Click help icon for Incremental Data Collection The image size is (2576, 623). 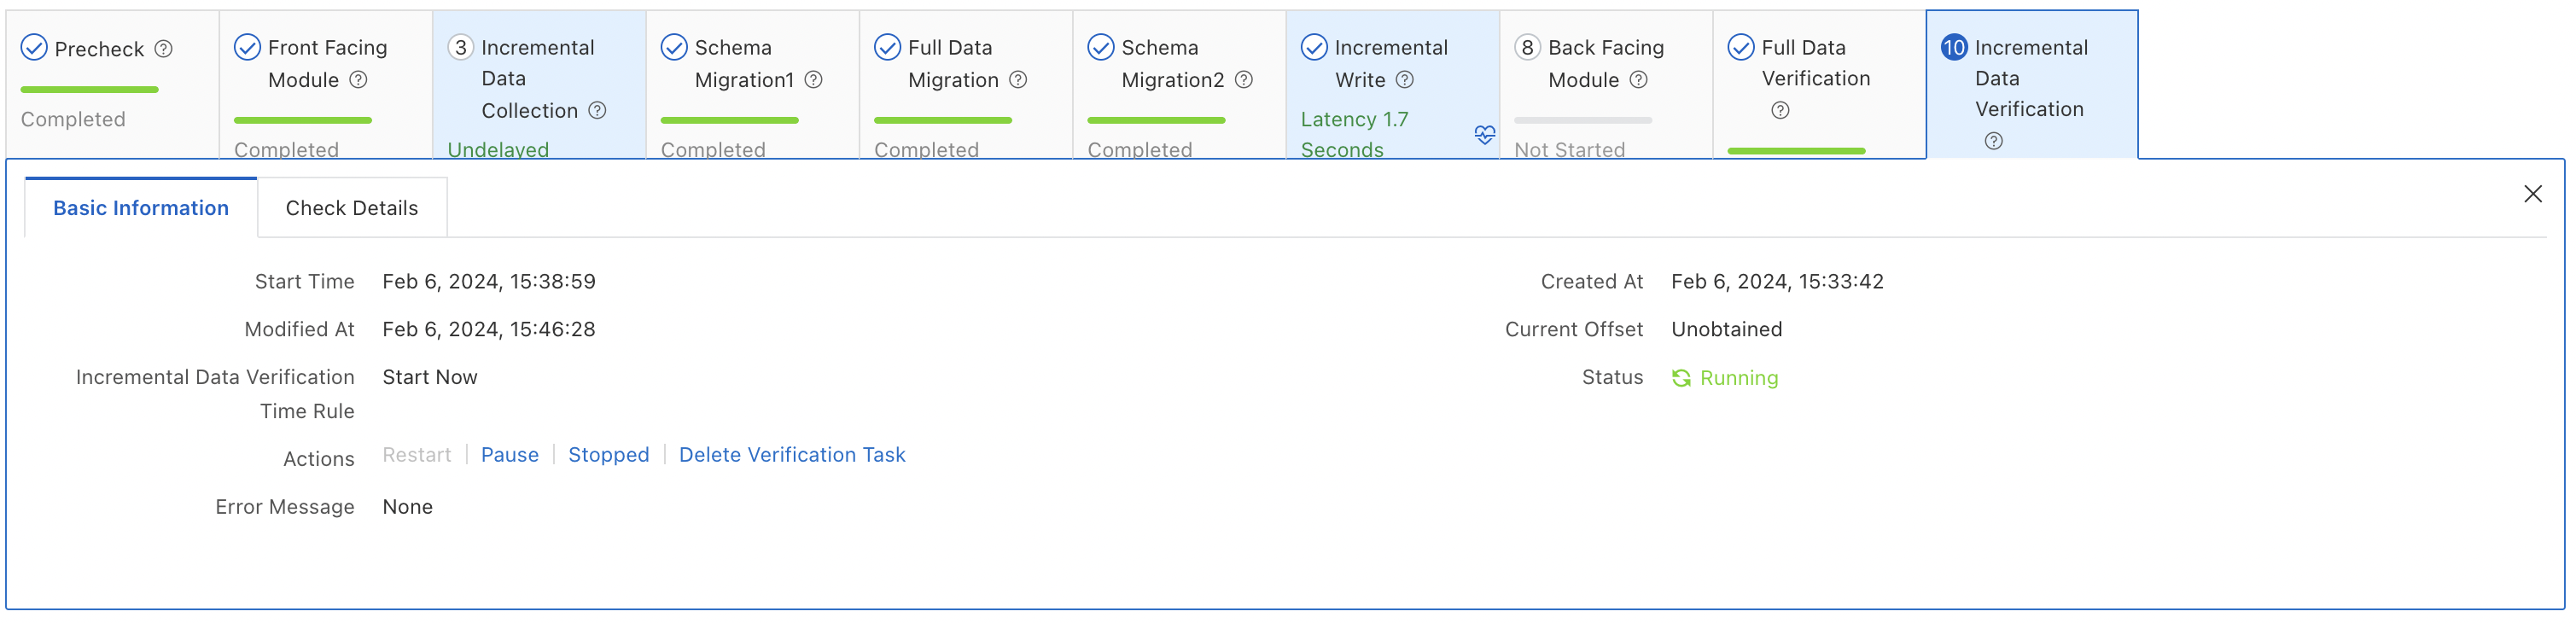click(597, 110)
